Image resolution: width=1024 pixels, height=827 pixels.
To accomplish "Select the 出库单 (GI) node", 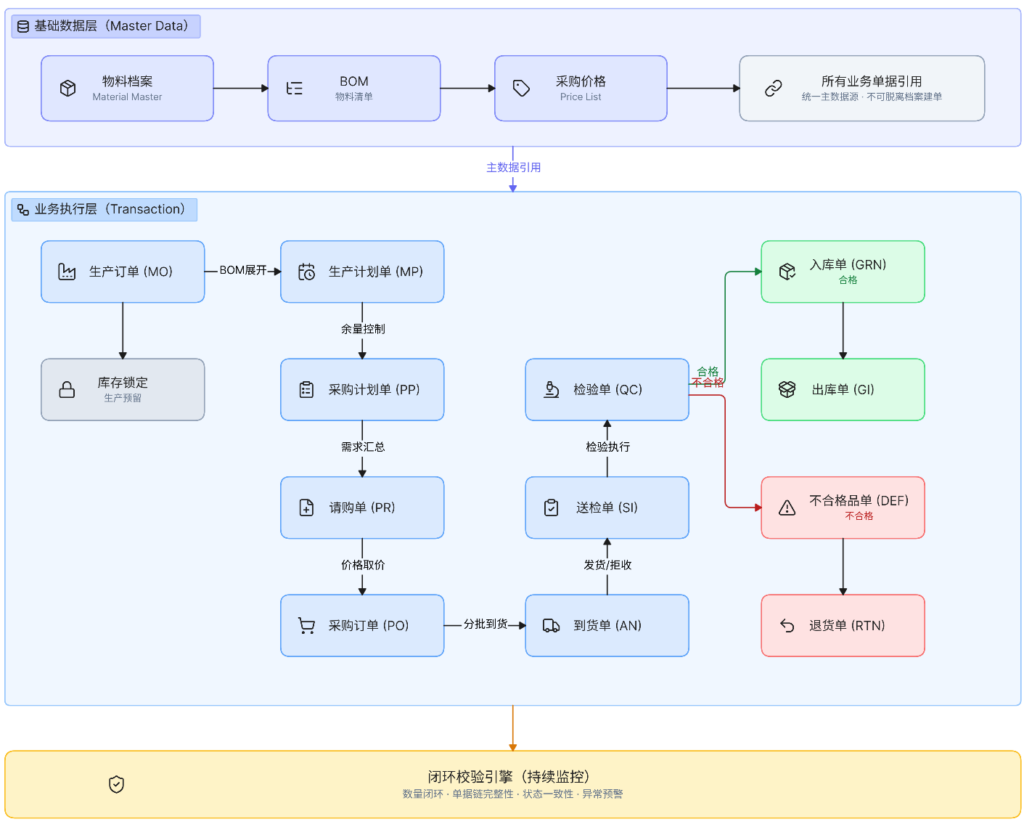I will [x=843, y=390].
